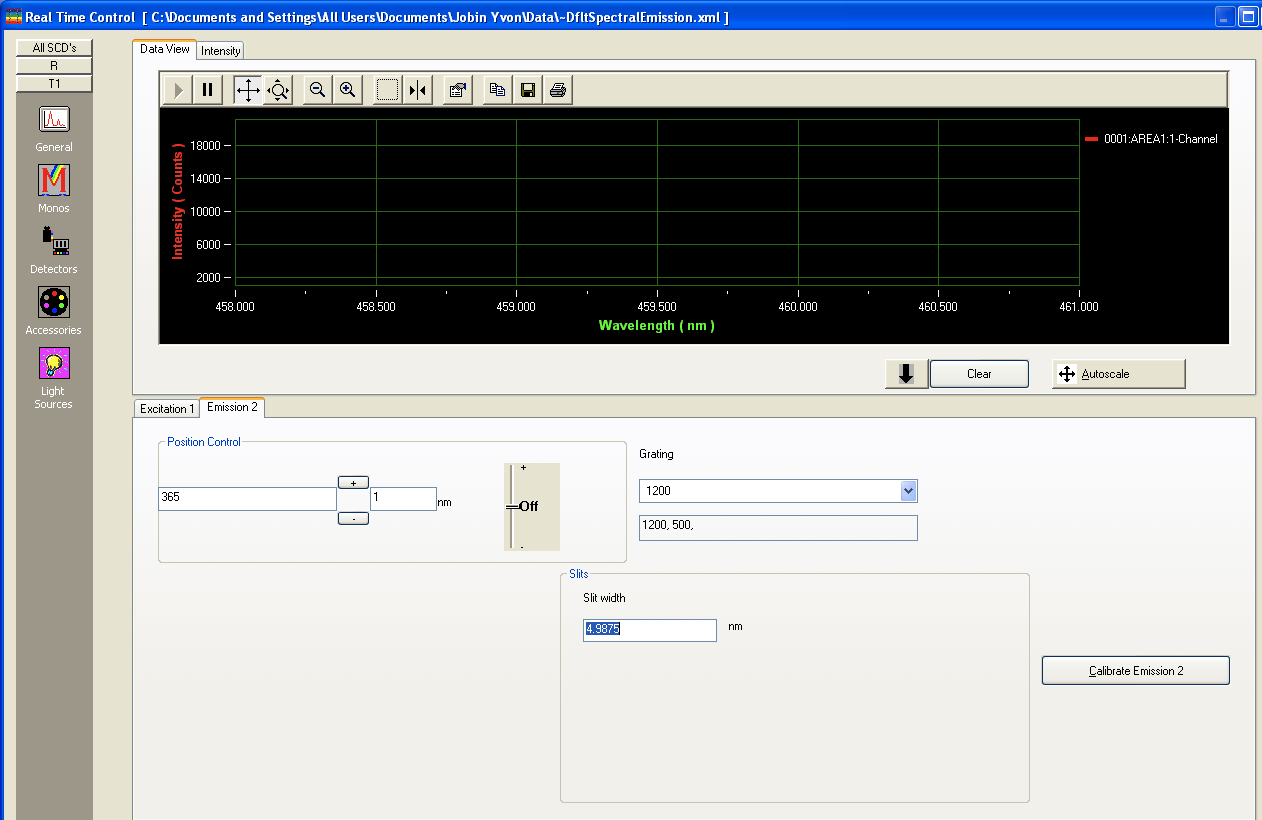The width and height of the screenshot is (1262, 820).
Task: Select the rectangular selection tool
Action: click(387, 90)
